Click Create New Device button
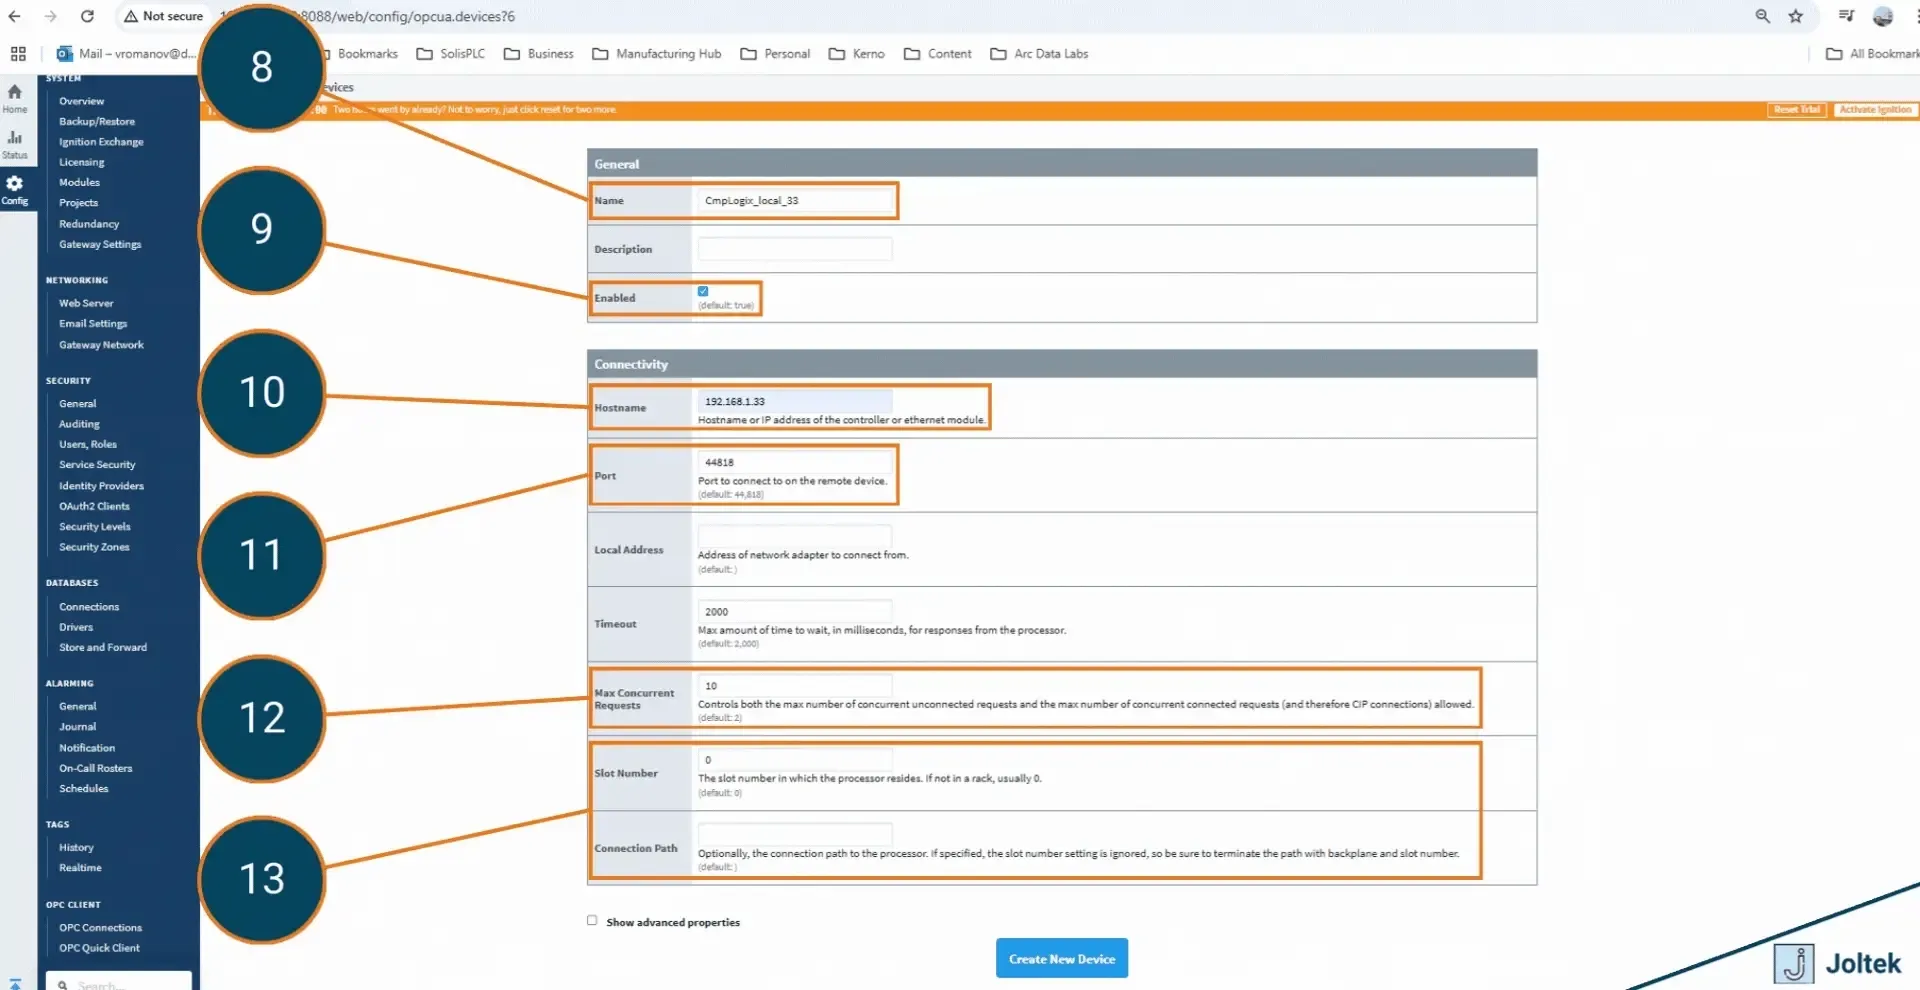1920x990 pixels. click(1061, 958)
